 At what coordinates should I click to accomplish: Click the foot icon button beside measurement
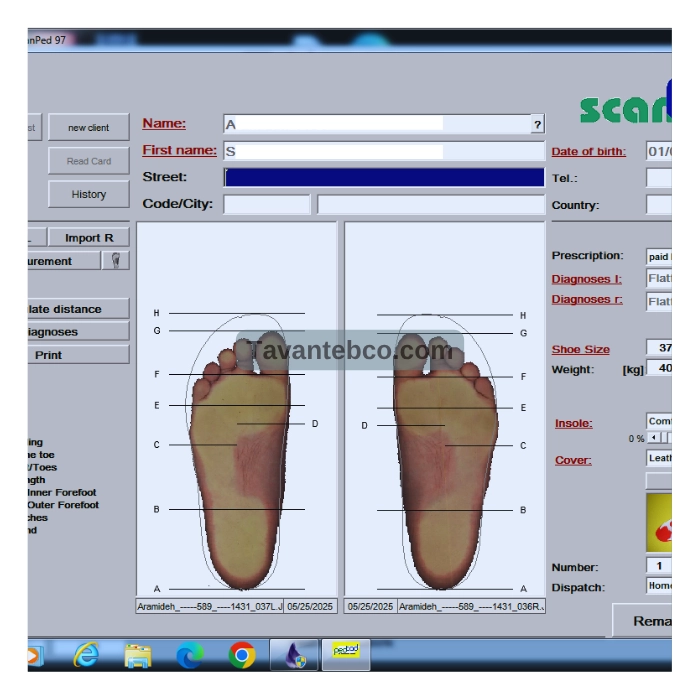pos(116,261)
